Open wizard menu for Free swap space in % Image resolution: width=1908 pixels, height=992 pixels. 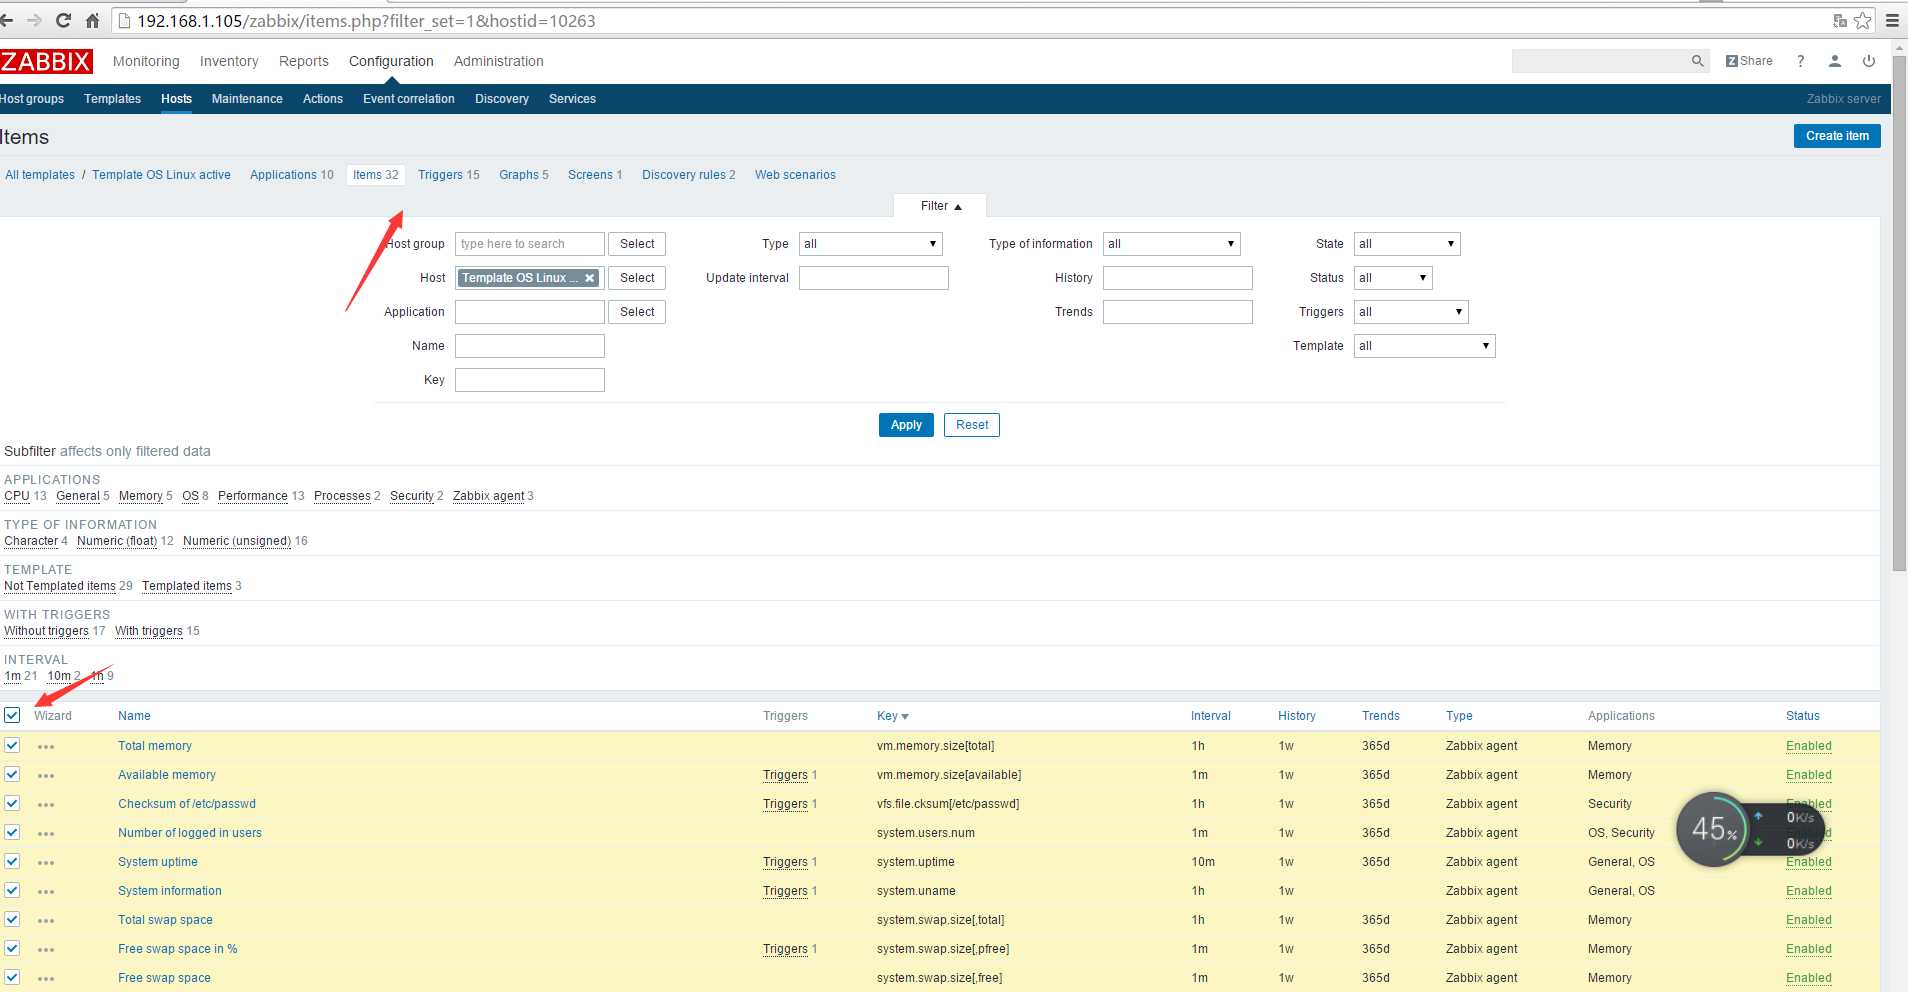pos(46,950)
